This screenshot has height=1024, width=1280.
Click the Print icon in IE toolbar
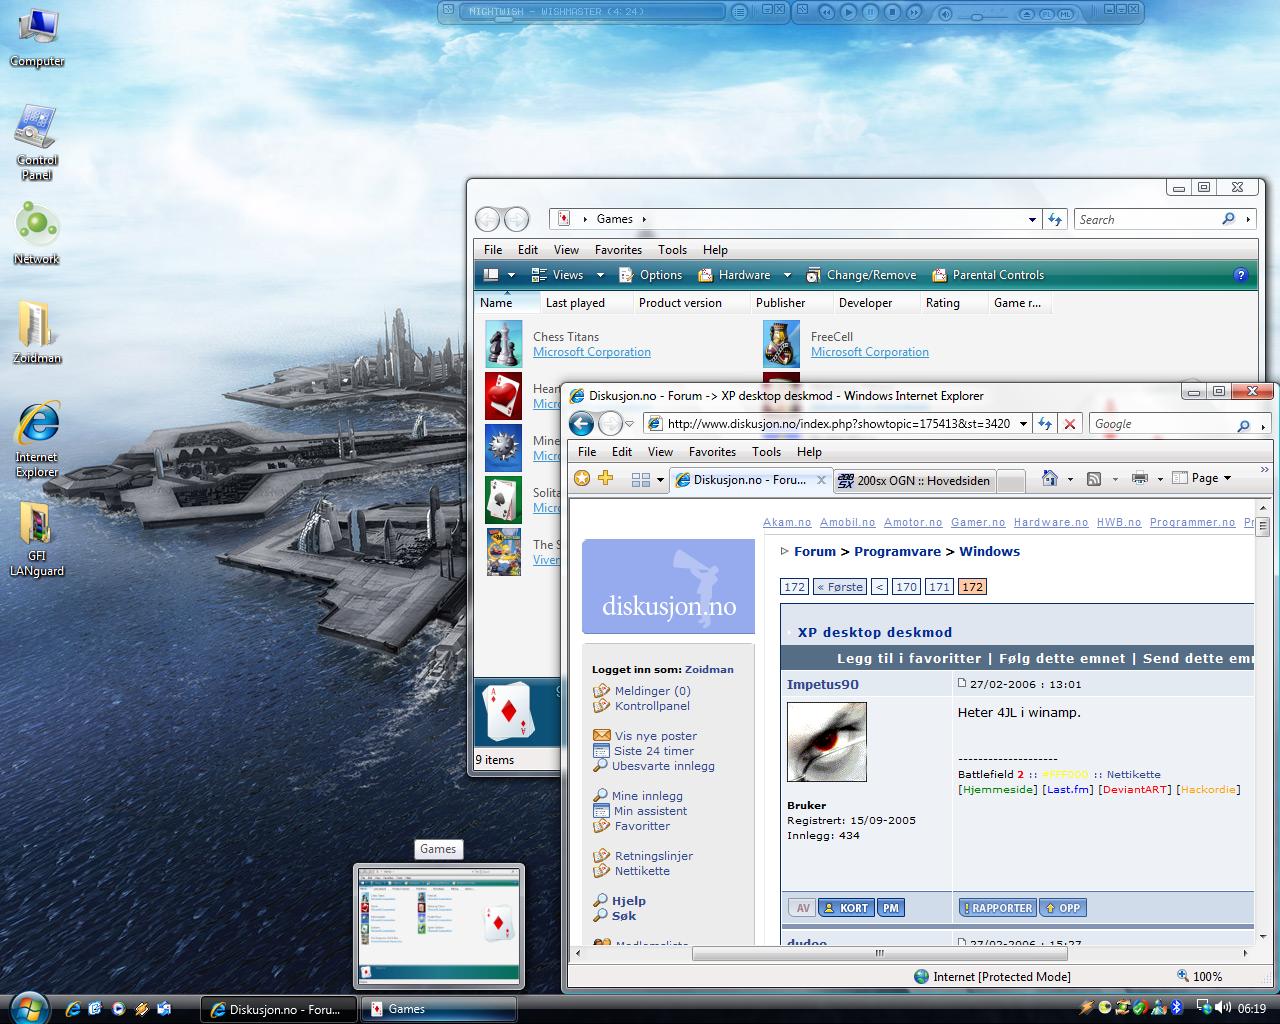coord(1139,479)
